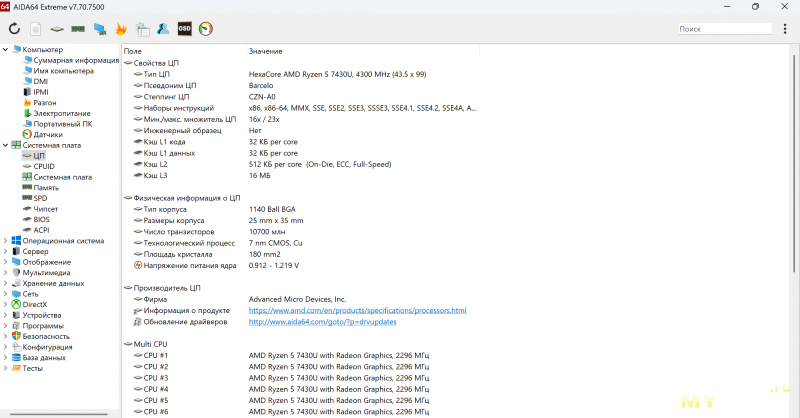Collapse the Компьютер tree node

click(x=6, y=50)
